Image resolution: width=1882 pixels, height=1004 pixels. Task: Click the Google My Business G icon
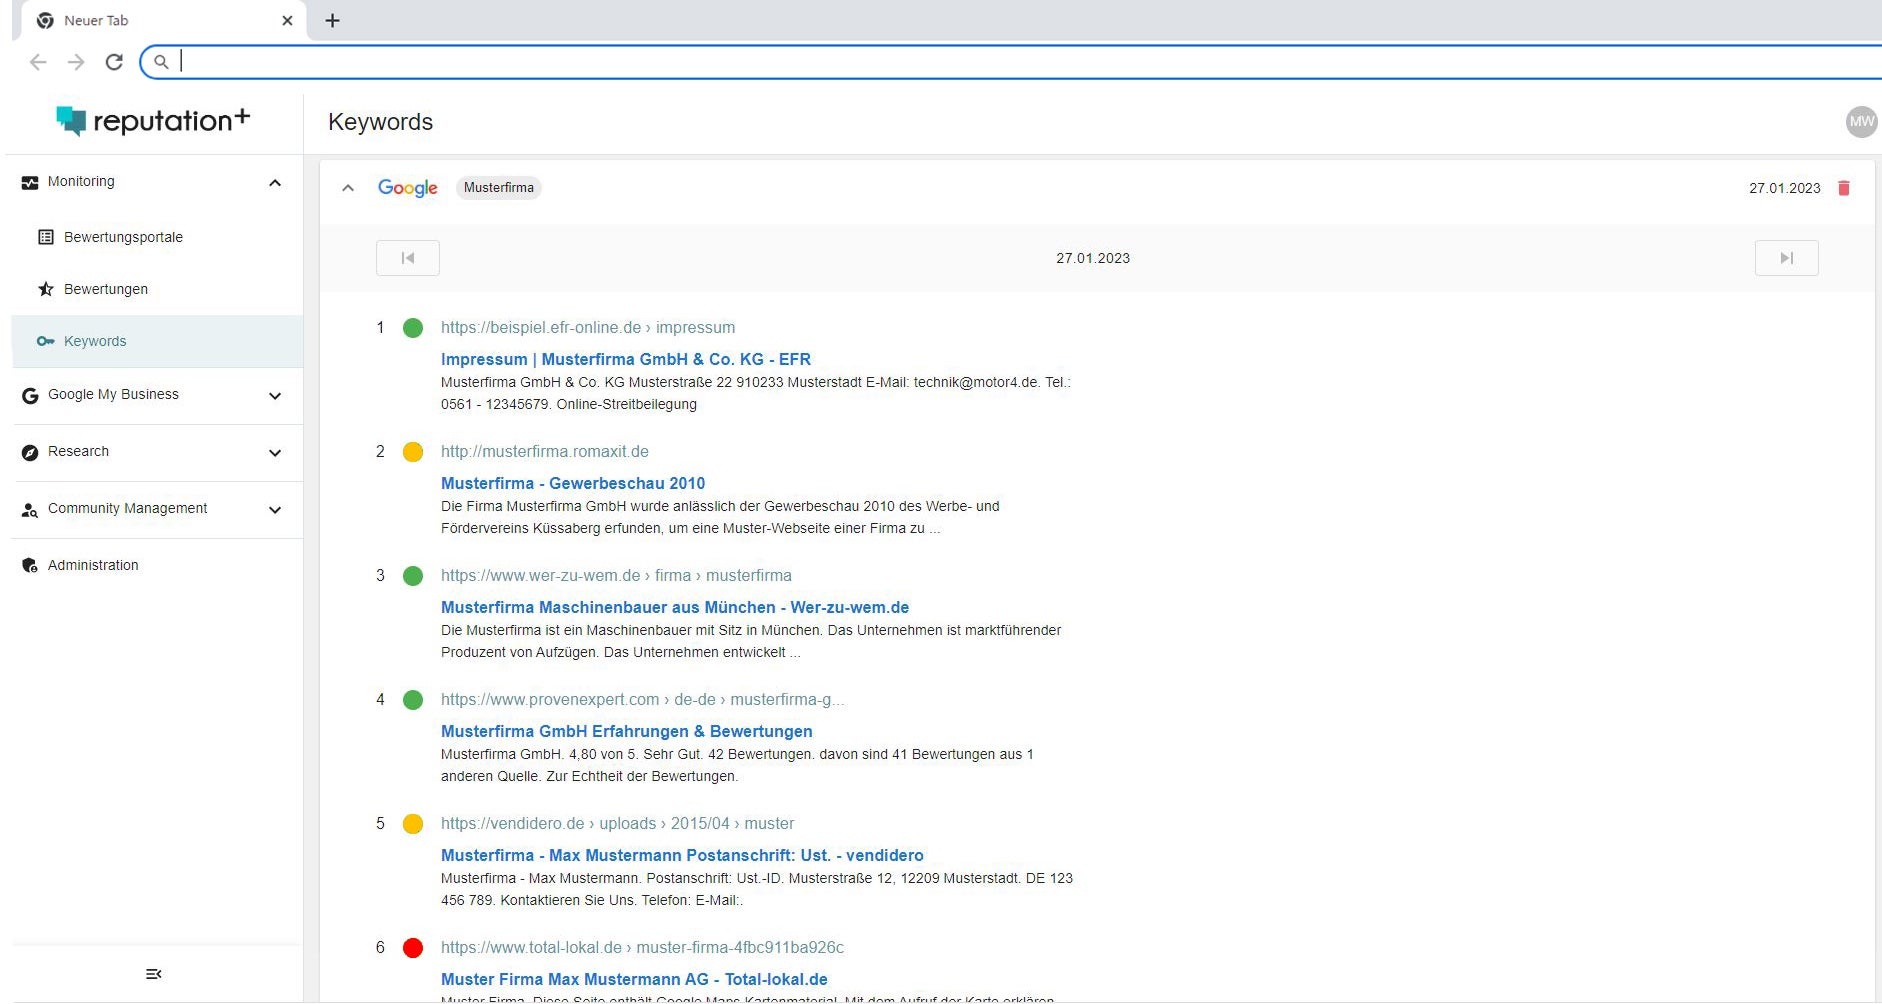coord(30,396)
